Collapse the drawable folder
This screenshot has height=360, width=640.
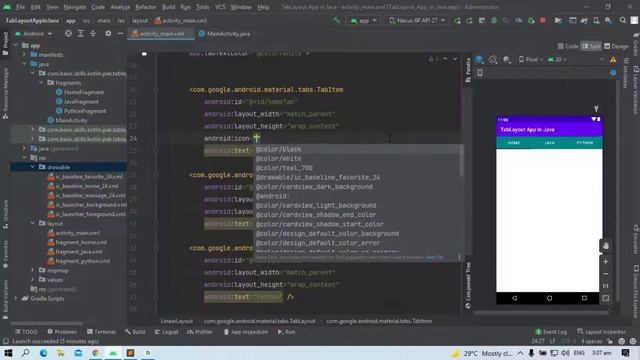tap(33, 167)
